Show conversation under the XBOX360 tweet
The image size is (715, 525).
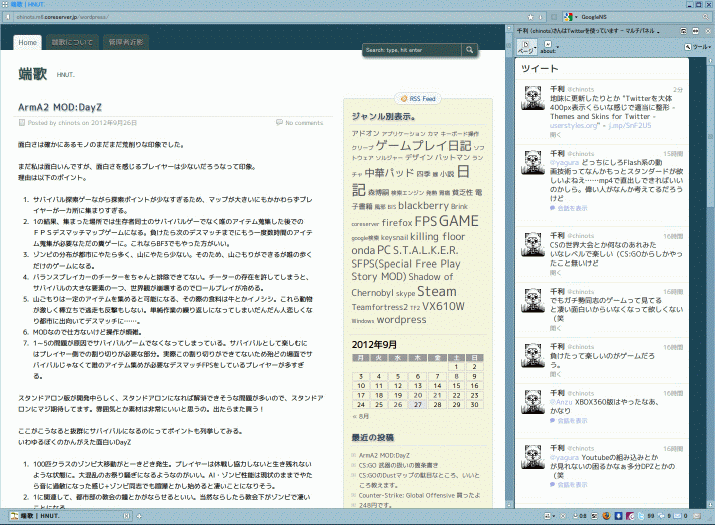572,421
